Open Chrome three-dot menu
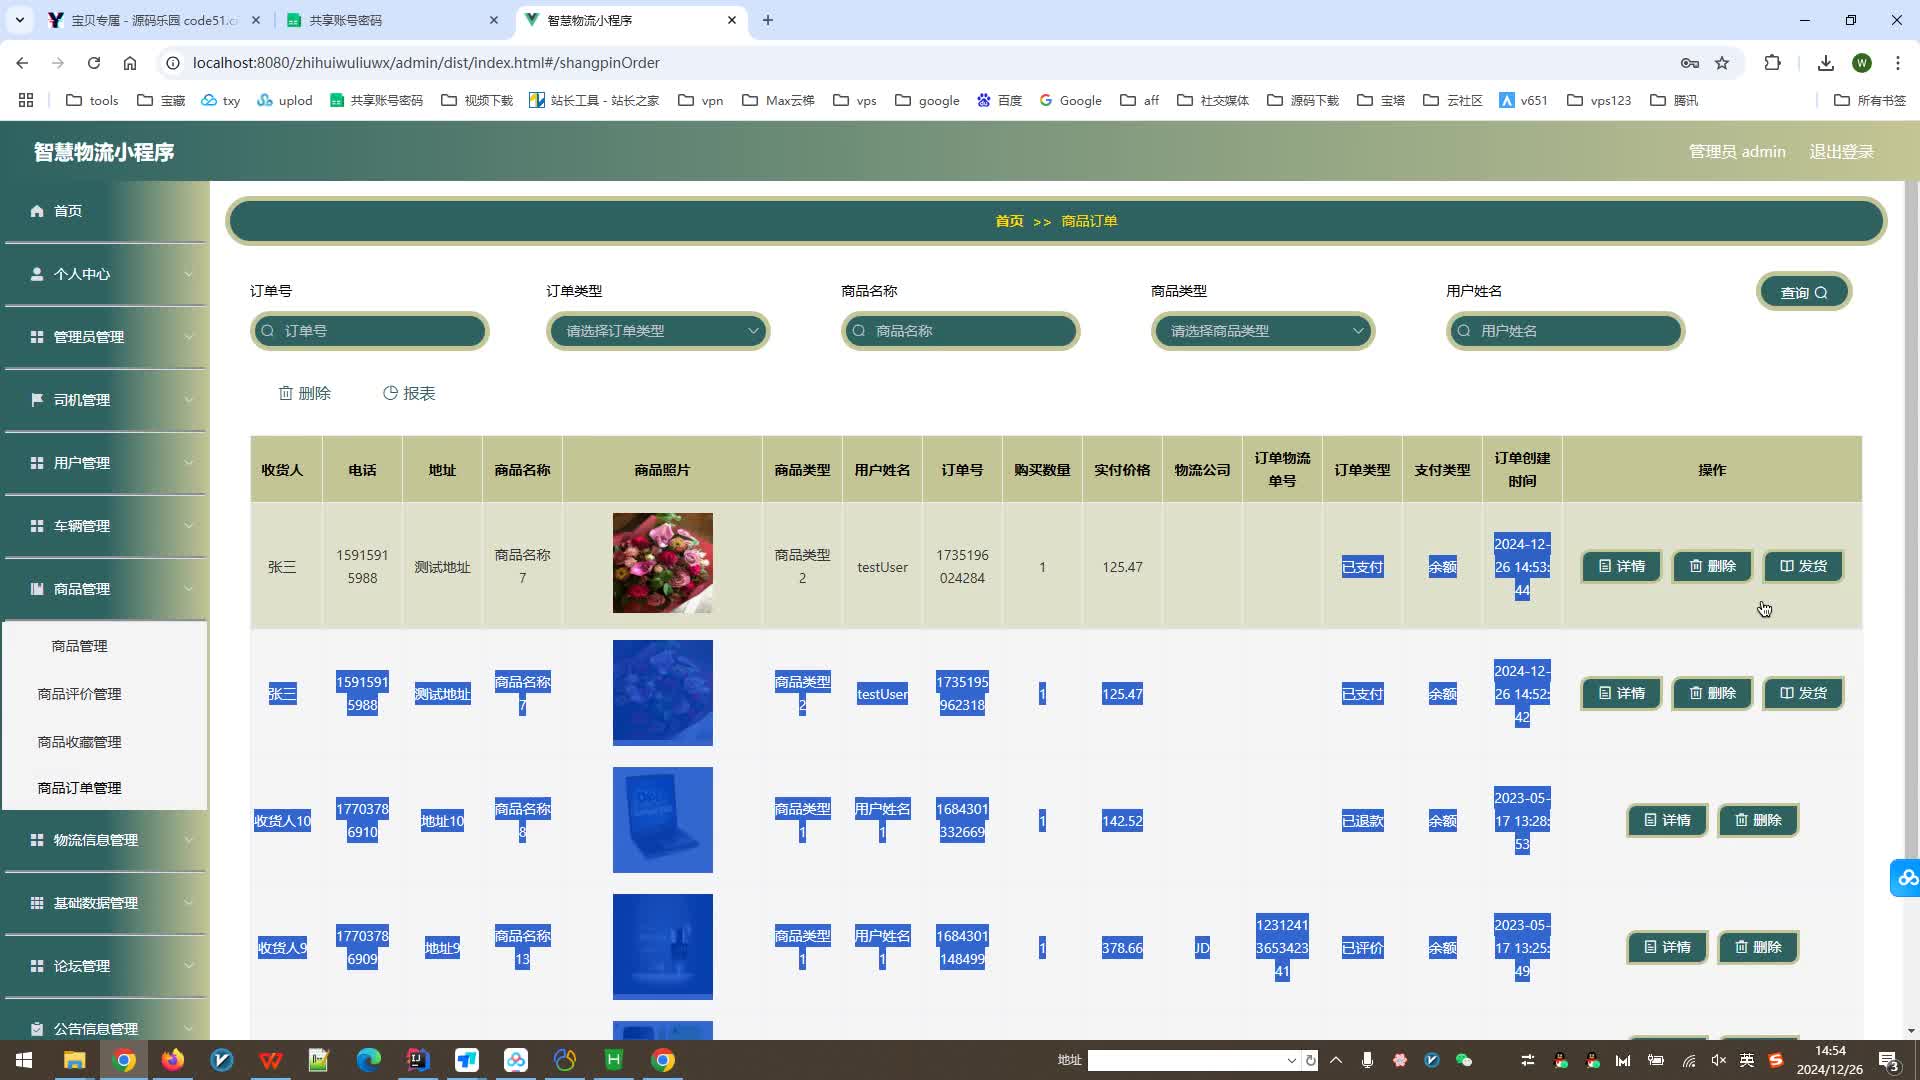 tap(1898, 63)
